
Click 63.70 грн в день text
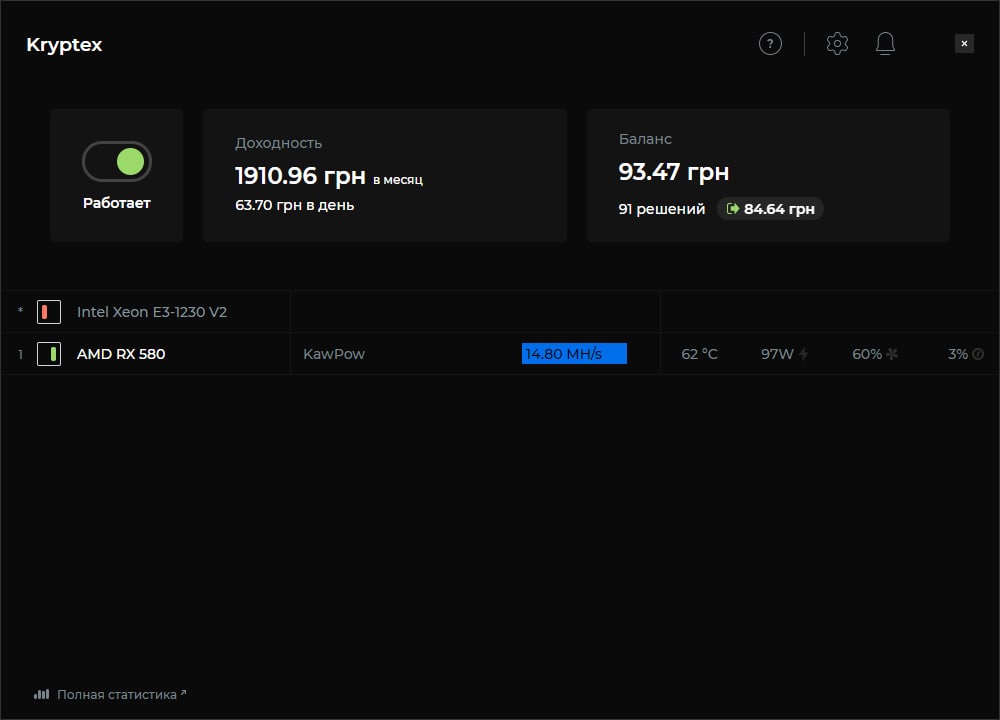pos(295,205)
